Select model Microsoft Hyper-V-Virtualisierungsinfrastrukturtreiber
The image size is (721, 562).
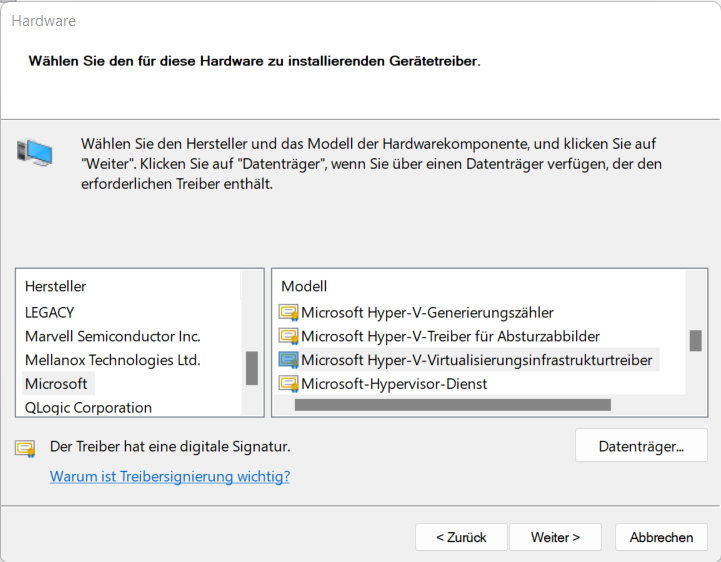[477, 360]
